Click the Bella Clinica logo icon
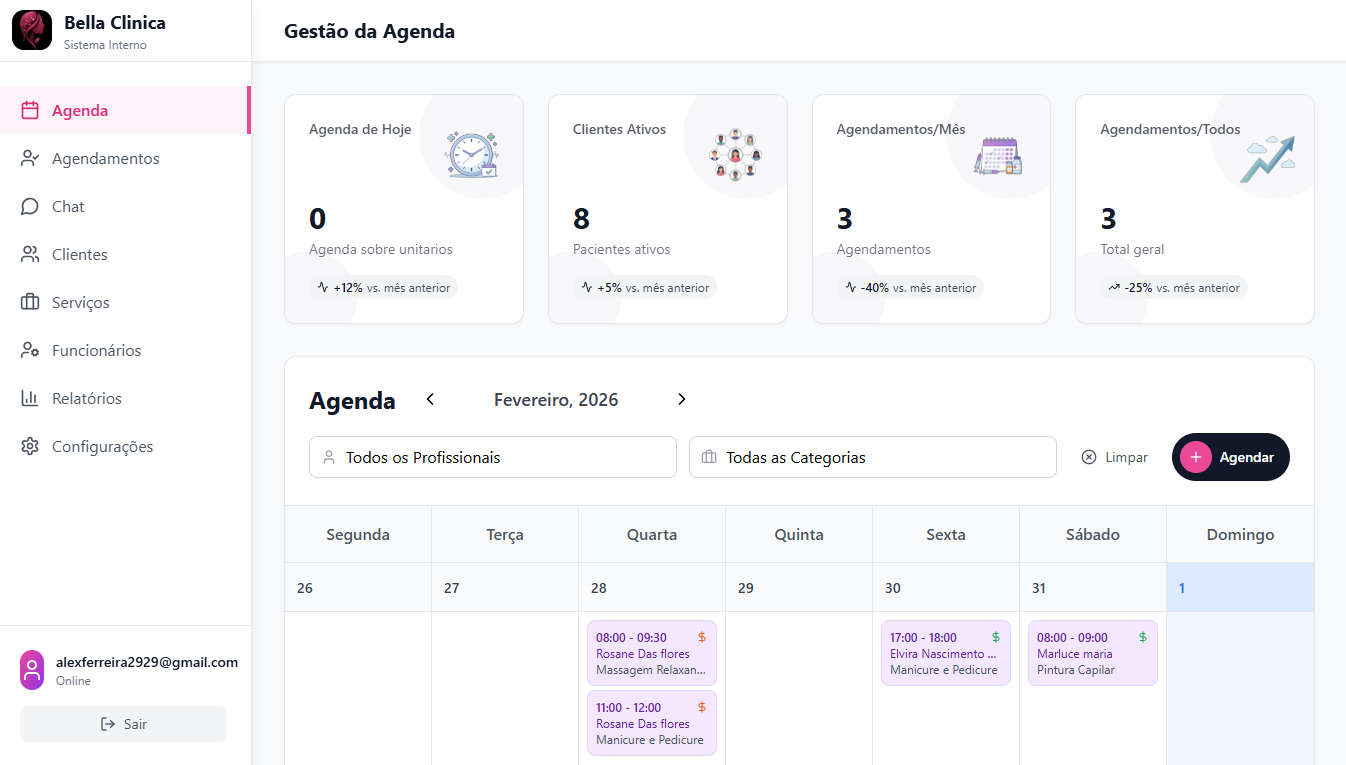Screen dimensions: 1346x765 (32, 30)
